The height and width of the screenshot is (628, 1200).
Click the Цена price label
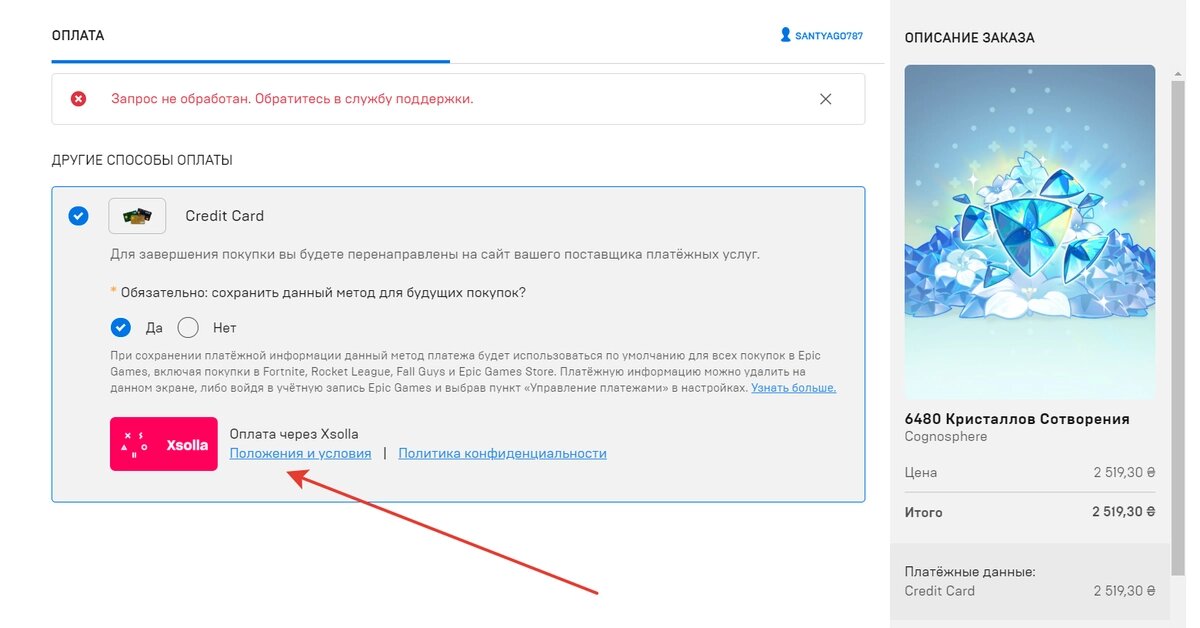[x=921, y=472]
